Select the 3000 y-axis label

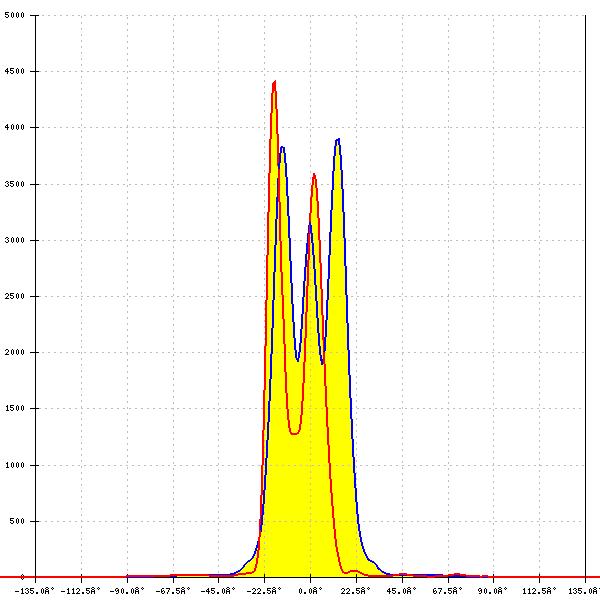15,240
